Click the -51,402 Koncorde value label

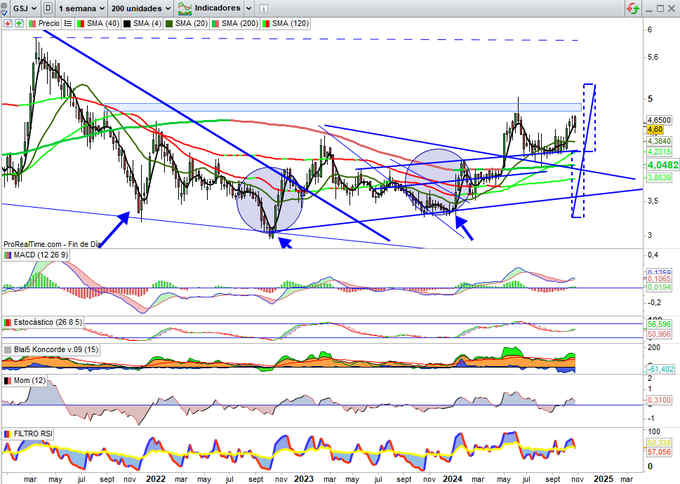coord(661,369)
